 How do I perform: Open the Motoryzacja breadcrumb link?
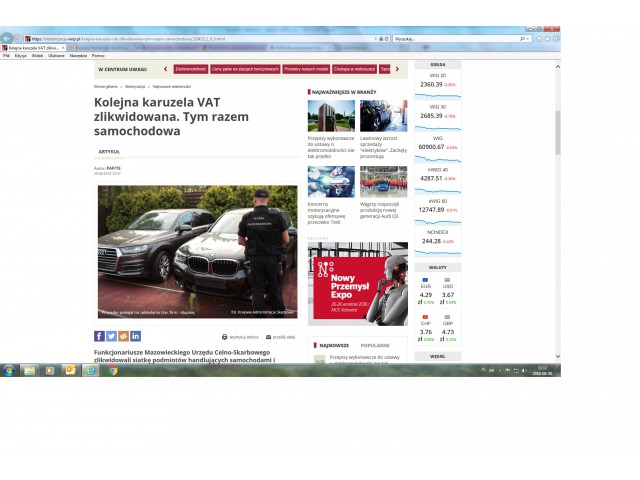click(x=135, y=87)
